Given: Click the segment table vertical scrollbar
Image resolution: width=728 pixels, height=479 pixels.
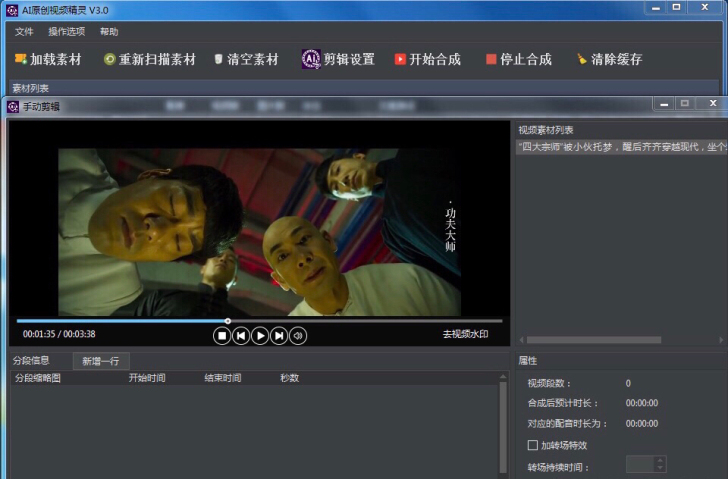Looking at the screenshot, I should (x=503, y=427).
